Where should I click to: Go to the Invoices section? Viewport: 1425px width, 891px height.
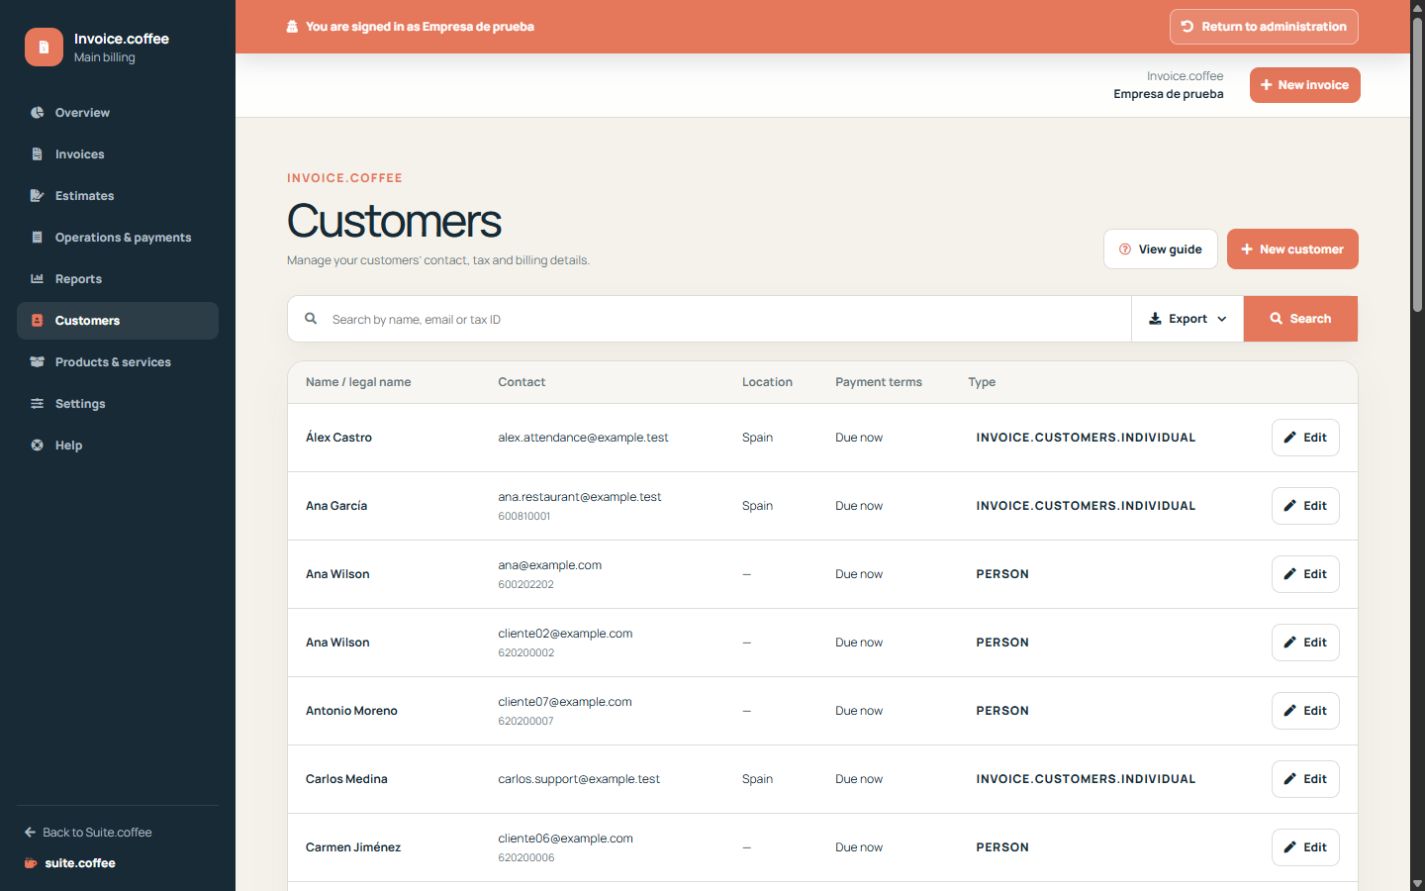tap(118, 154)
